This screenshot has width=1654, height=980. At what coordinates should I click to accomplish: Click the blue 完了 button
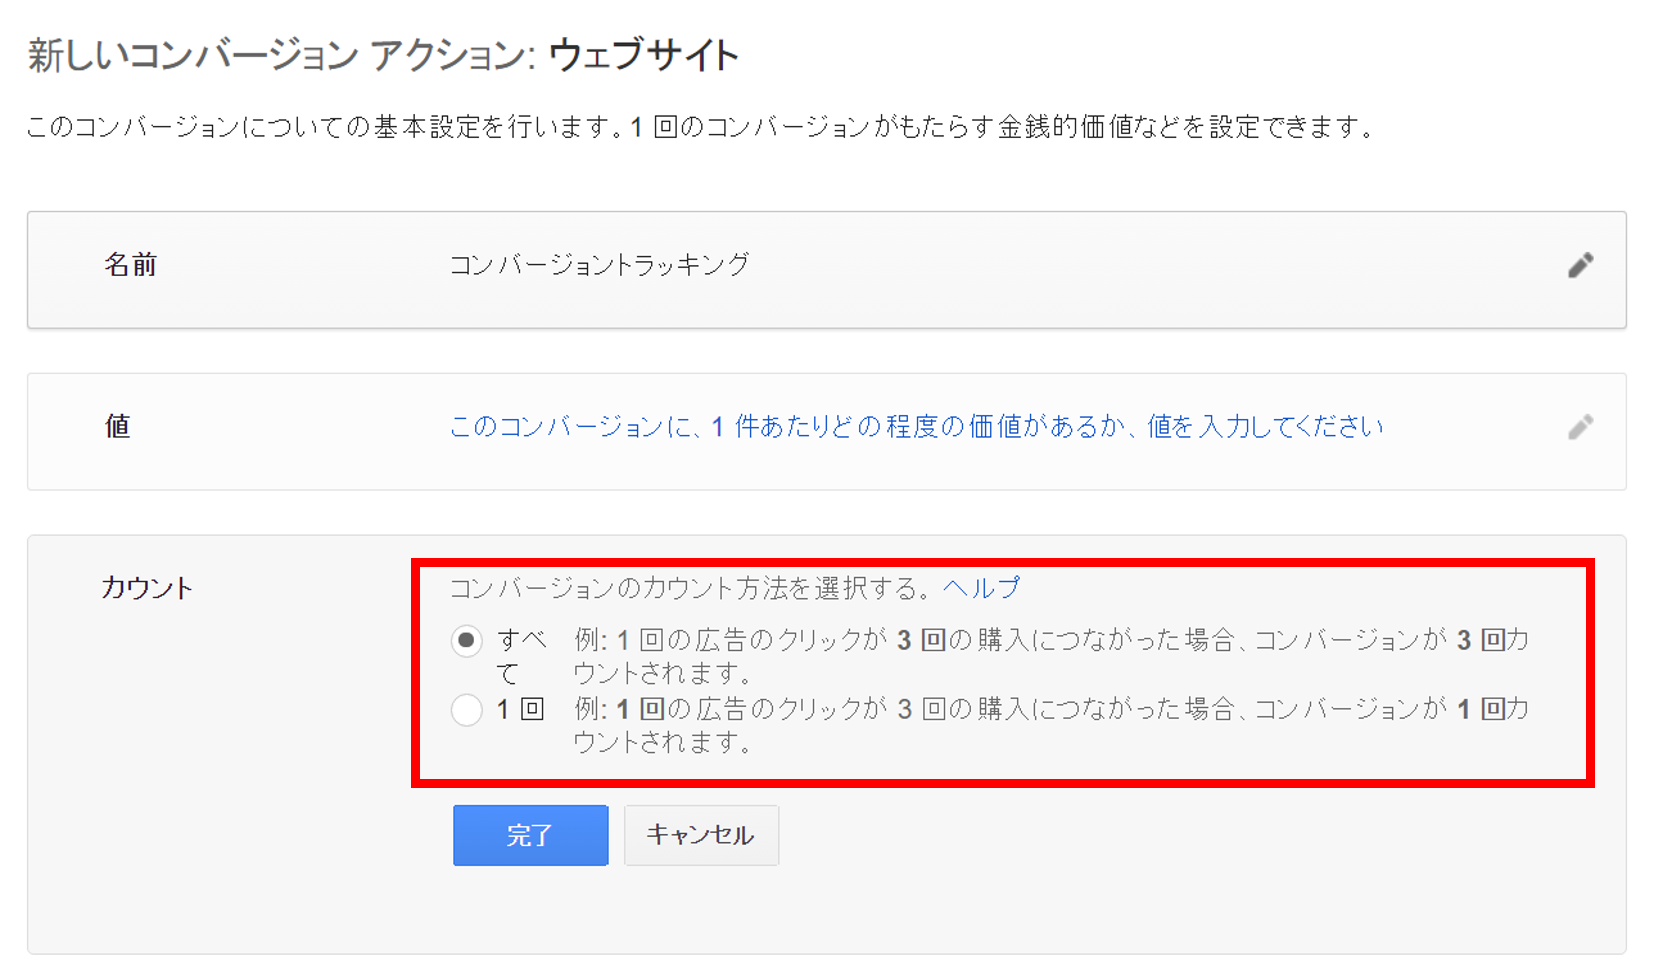coord(530,835)
